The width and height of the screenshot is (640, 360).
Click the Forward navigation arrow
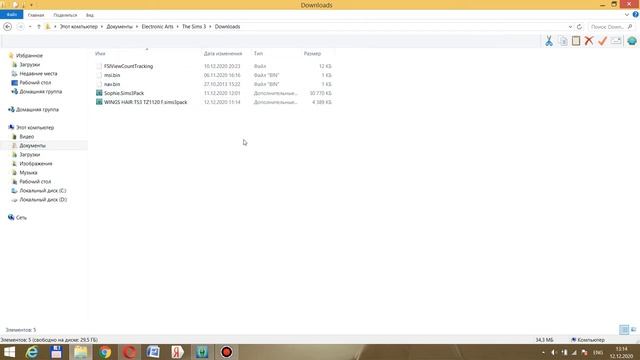pyautogui.click(x=20, y=27)
